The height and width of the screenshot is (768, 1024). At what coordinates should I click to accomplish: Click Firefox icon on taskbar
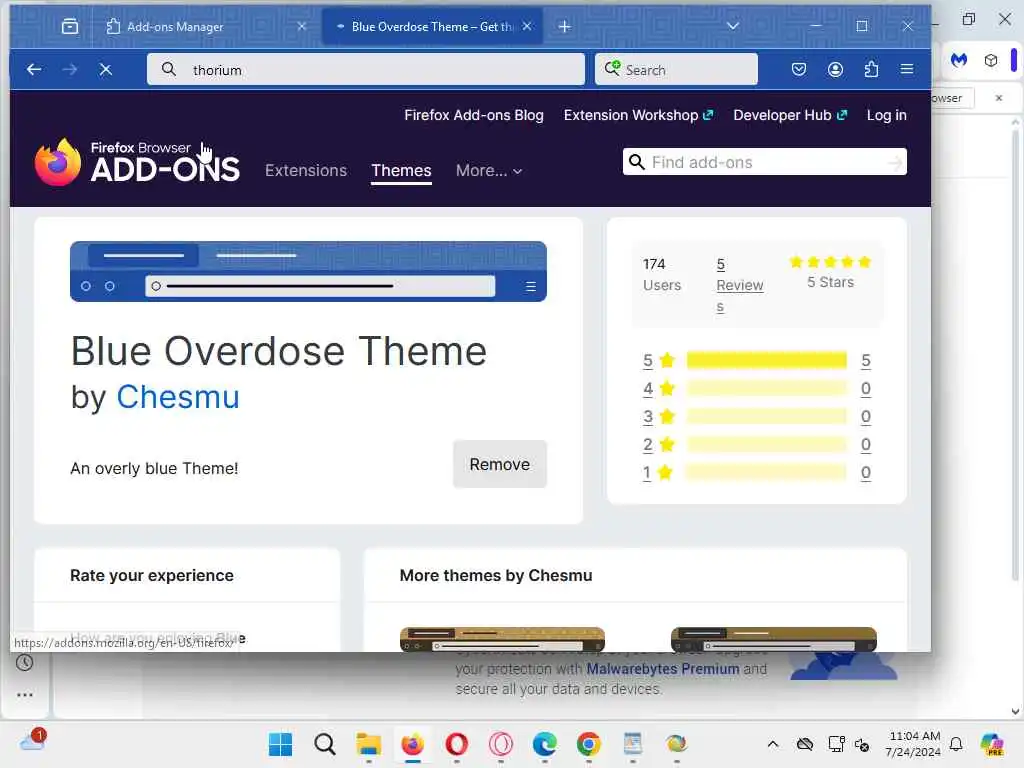tap(413, 744)
